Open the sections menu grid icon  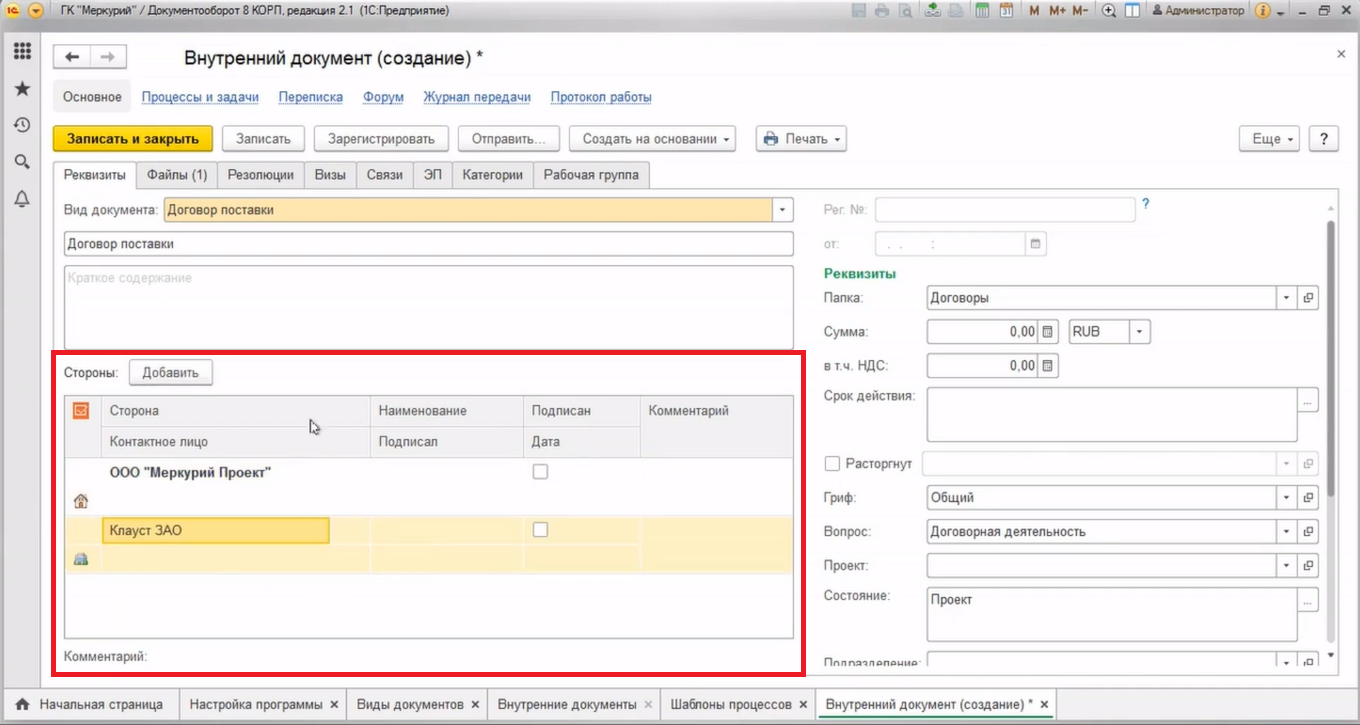[21, 52]
